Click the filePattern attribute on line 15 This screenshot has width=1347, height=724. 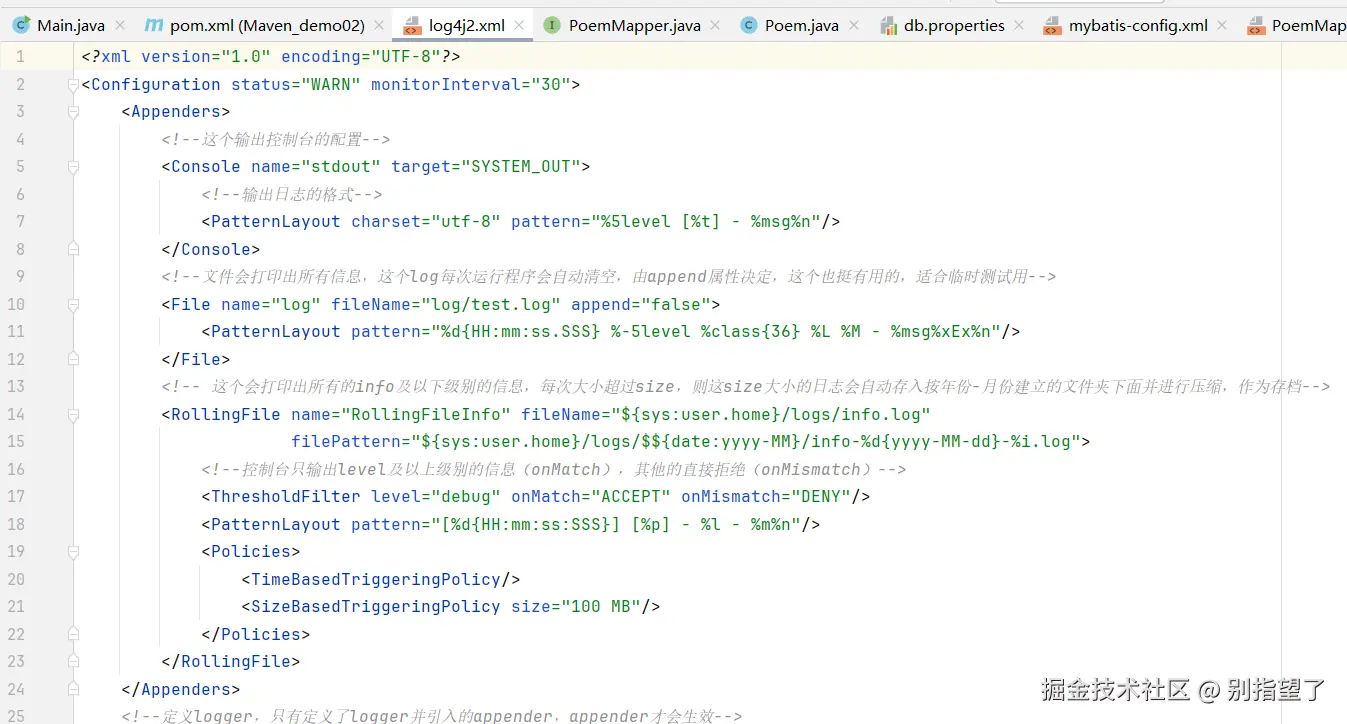(x=686, y=442)
